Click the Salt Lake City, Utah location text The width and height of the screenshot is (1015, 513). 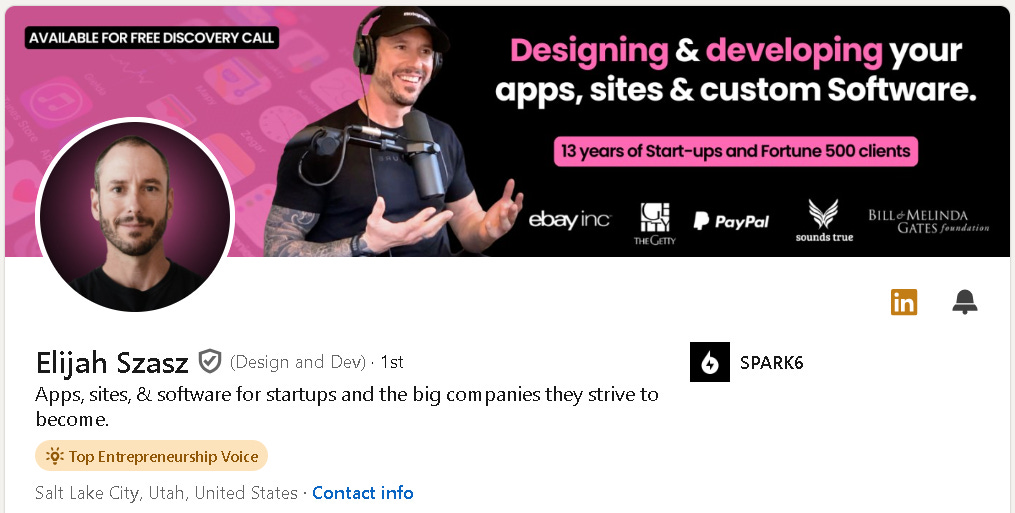(166, 493)
